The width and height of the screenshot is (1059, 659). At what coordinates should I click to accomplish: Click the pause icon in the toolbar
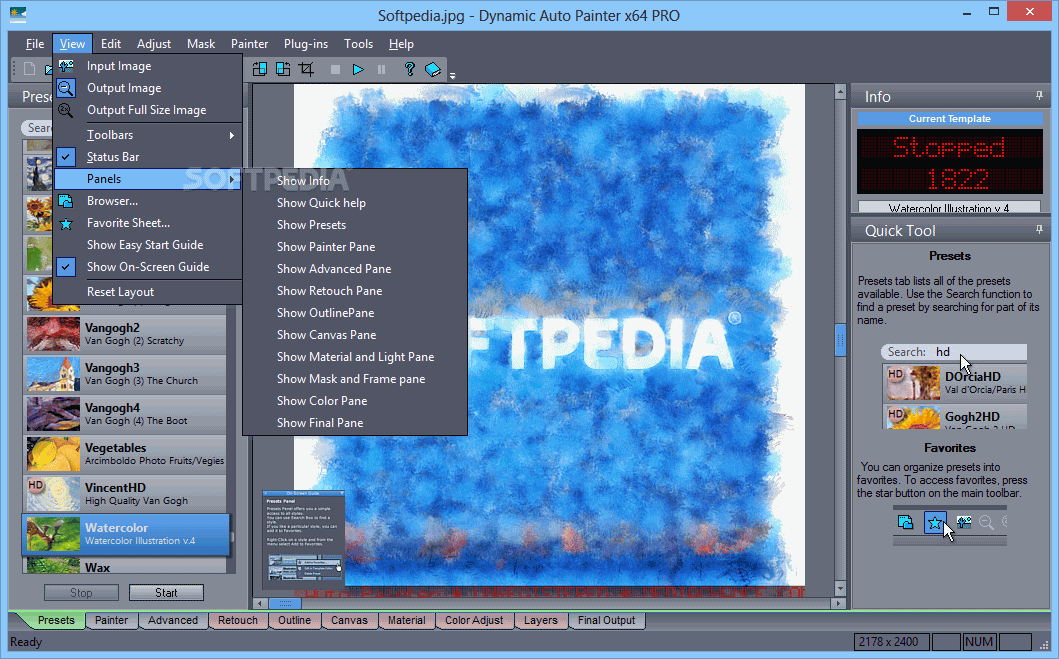pyautogui.click(x=382, y=69)
